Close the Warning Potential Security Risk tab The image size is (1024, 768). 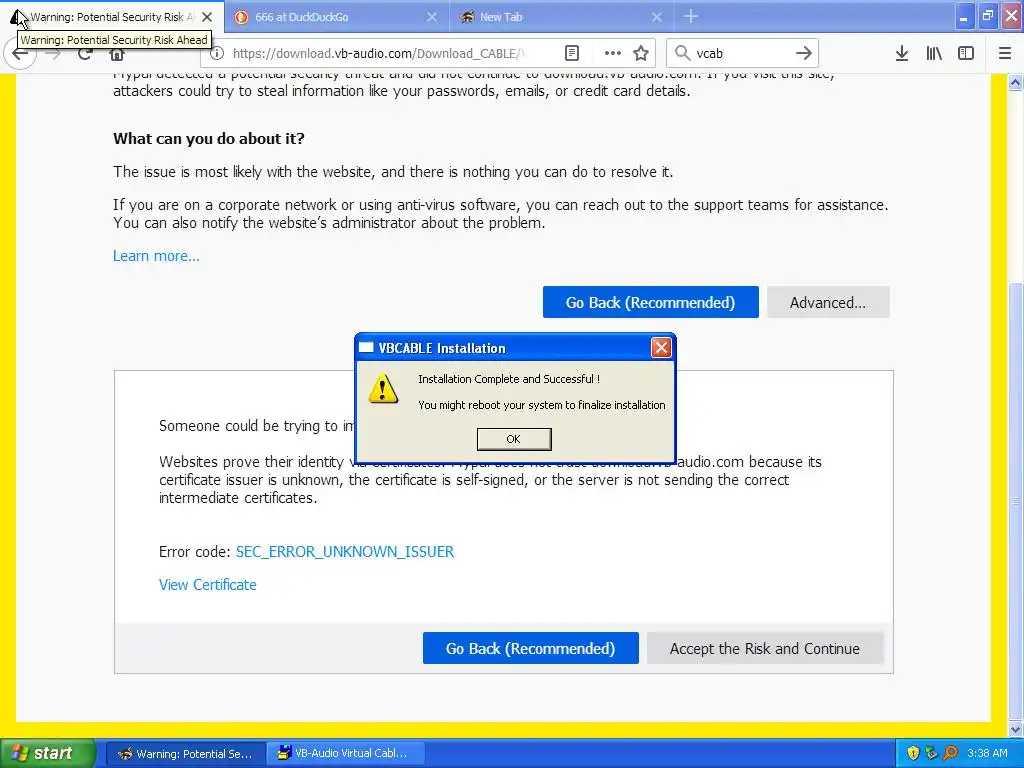[207, 17]
